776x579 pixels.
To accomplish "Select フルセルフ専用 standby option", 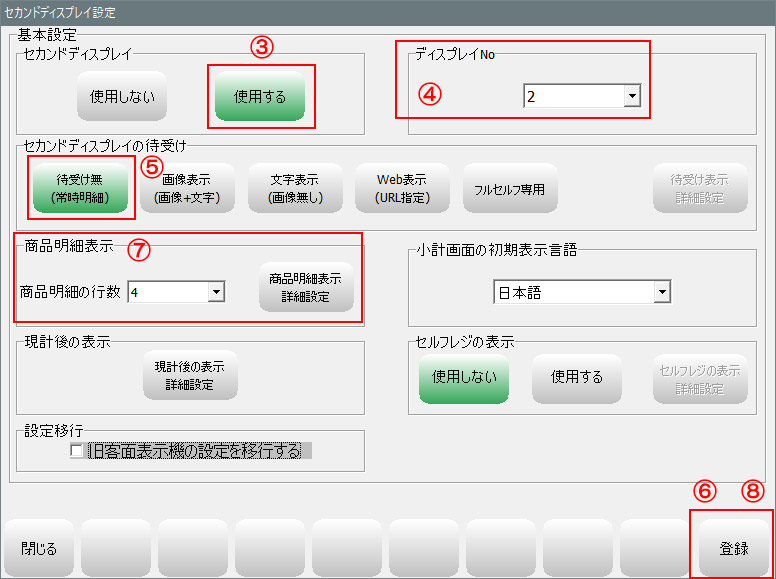I will 510,188.
